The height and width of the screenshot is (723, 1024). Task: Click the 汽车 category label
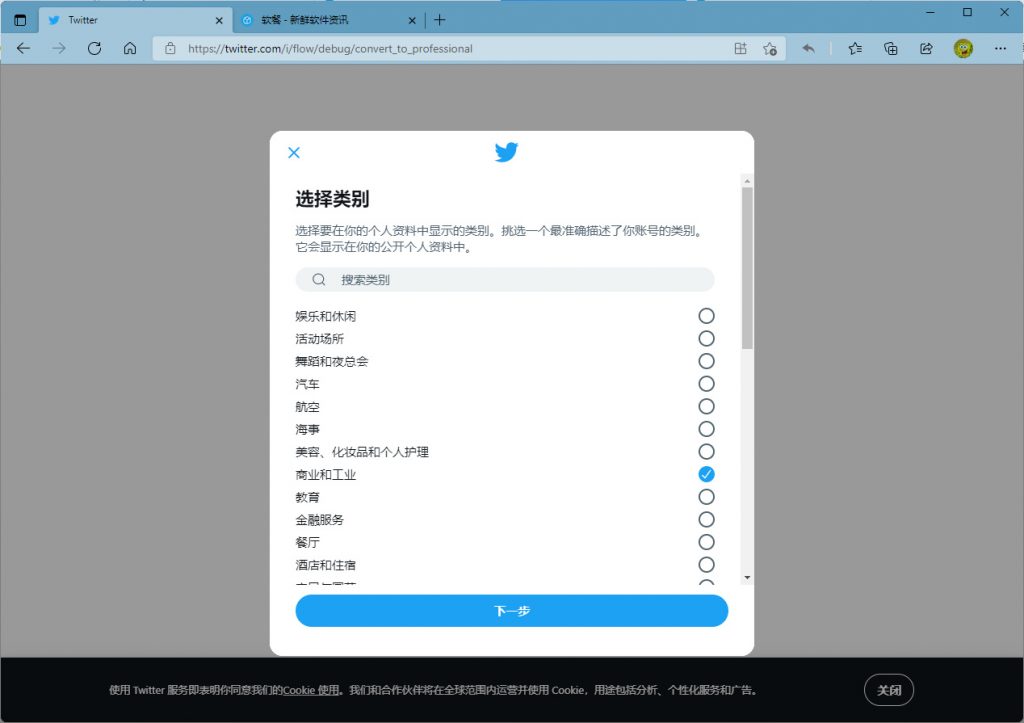point(307,384)
